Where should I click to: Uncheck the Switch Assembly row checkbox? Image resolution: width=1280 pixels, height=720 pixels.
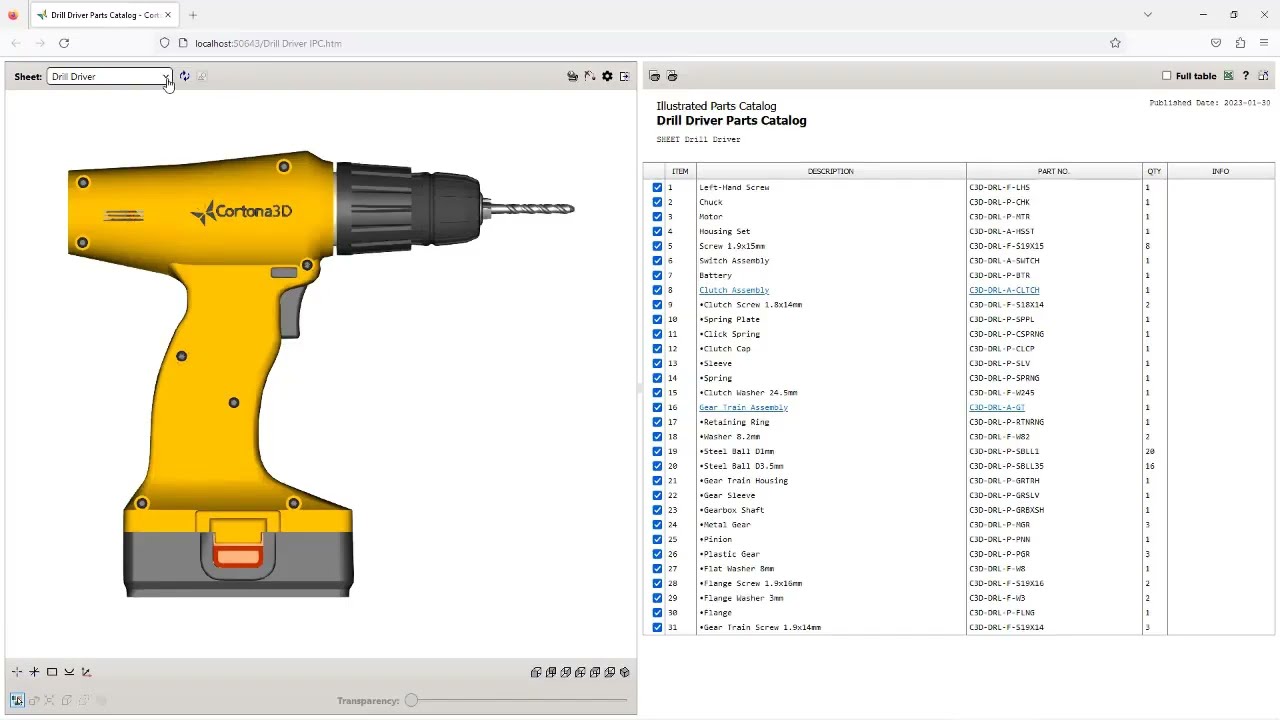pos(657,261)
